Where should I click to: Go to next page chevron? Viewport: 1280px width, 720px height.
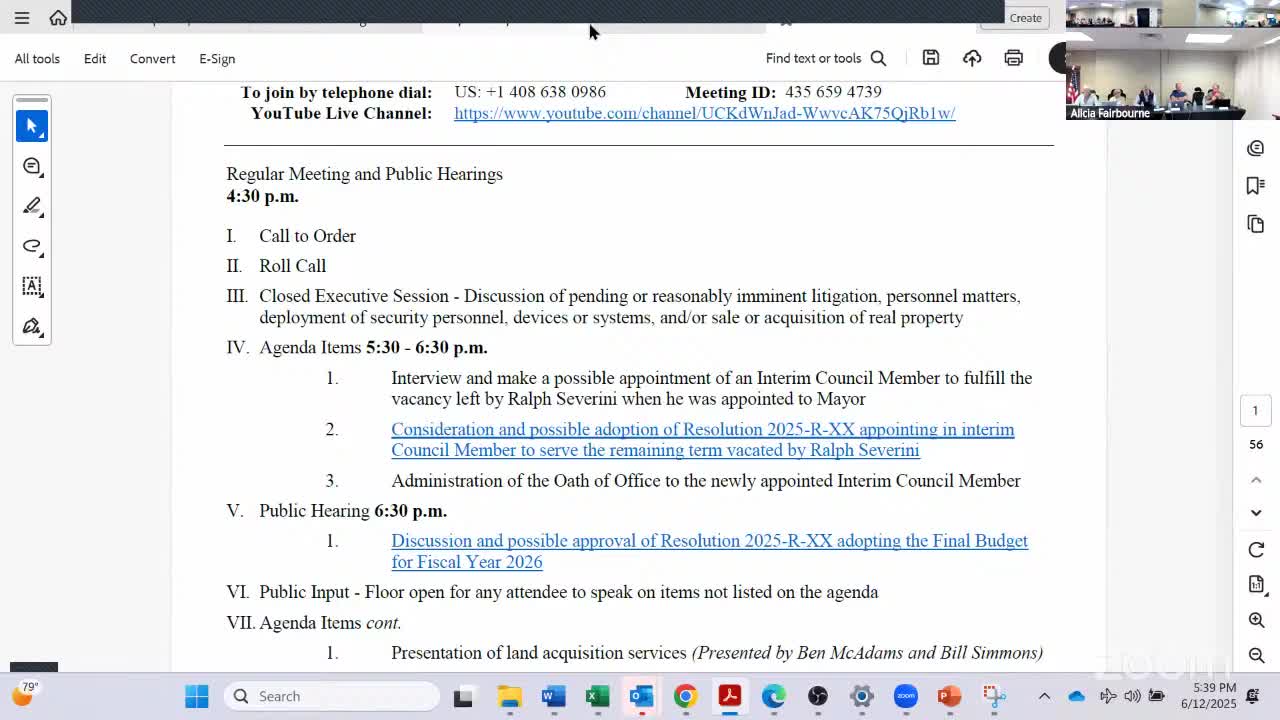1256,513
